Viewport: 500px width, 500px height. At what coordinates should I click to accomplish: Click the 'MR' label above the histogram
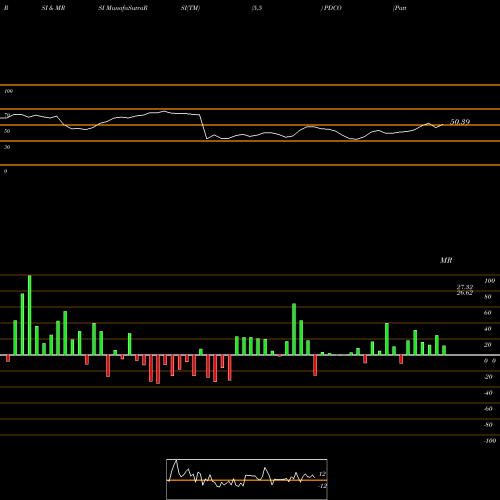(446, 260)
